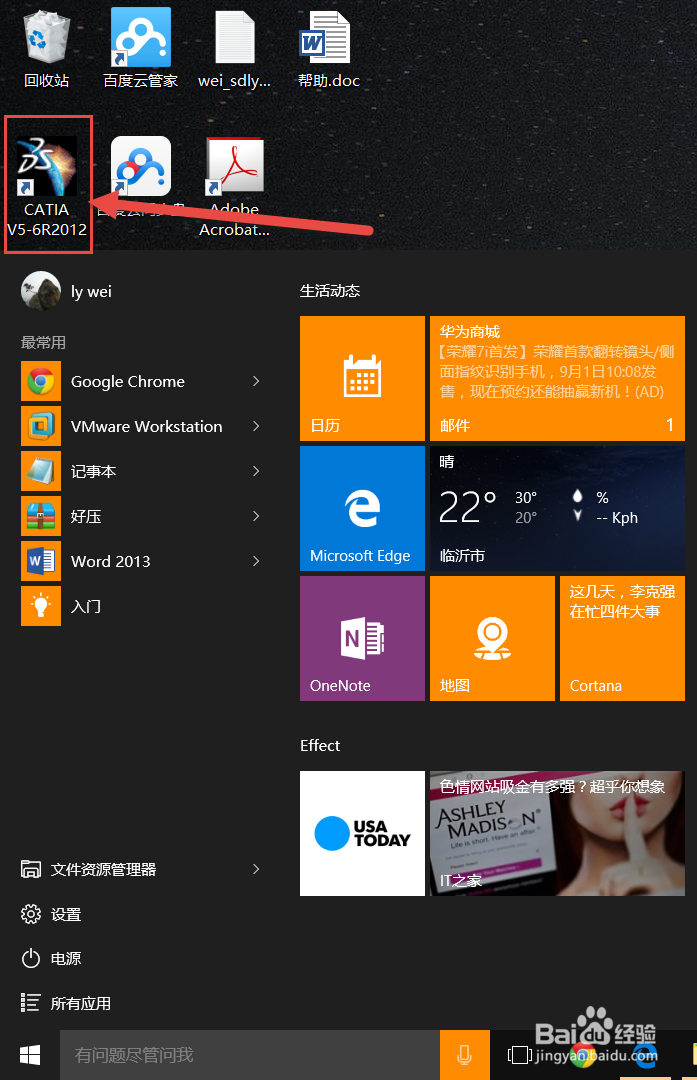Open the Cortana news tile
Screen dimensions: 697x1080
[623, 638]
